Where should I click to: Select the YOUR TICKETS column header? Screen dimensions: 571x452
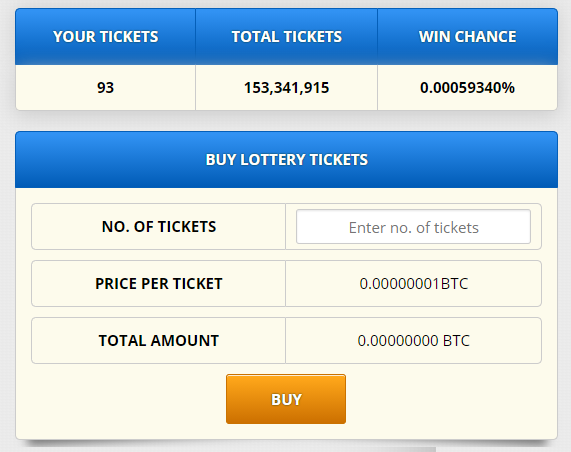[x=106, y=36]
